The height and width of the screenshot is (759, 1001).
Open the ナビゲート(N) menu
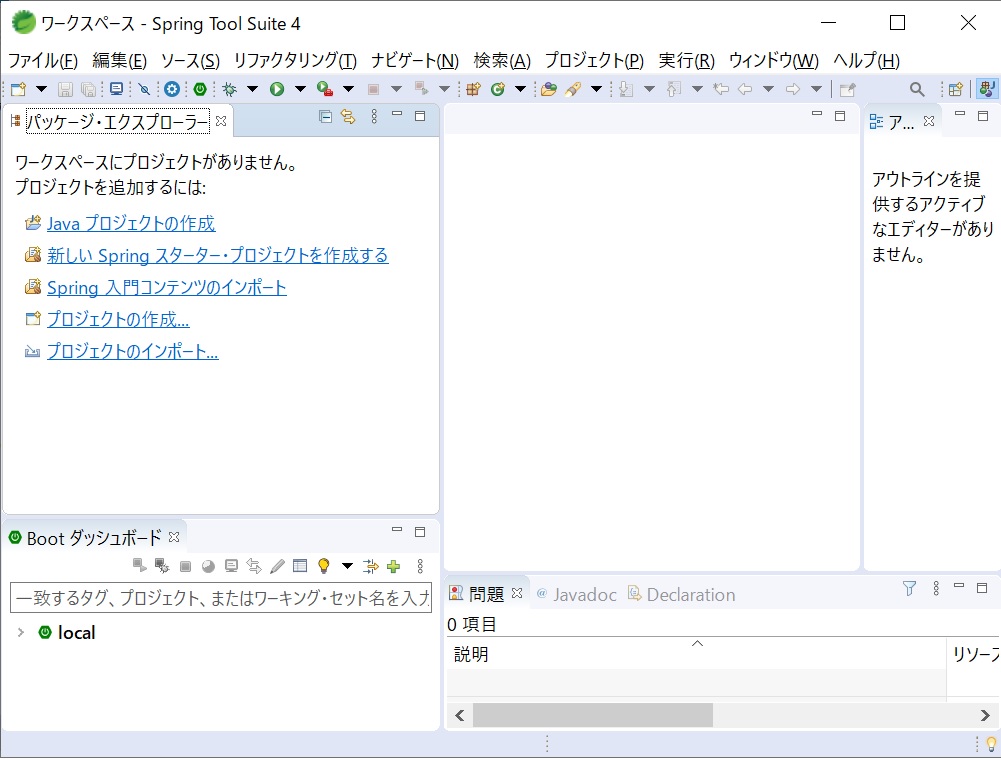click(415, 61)
